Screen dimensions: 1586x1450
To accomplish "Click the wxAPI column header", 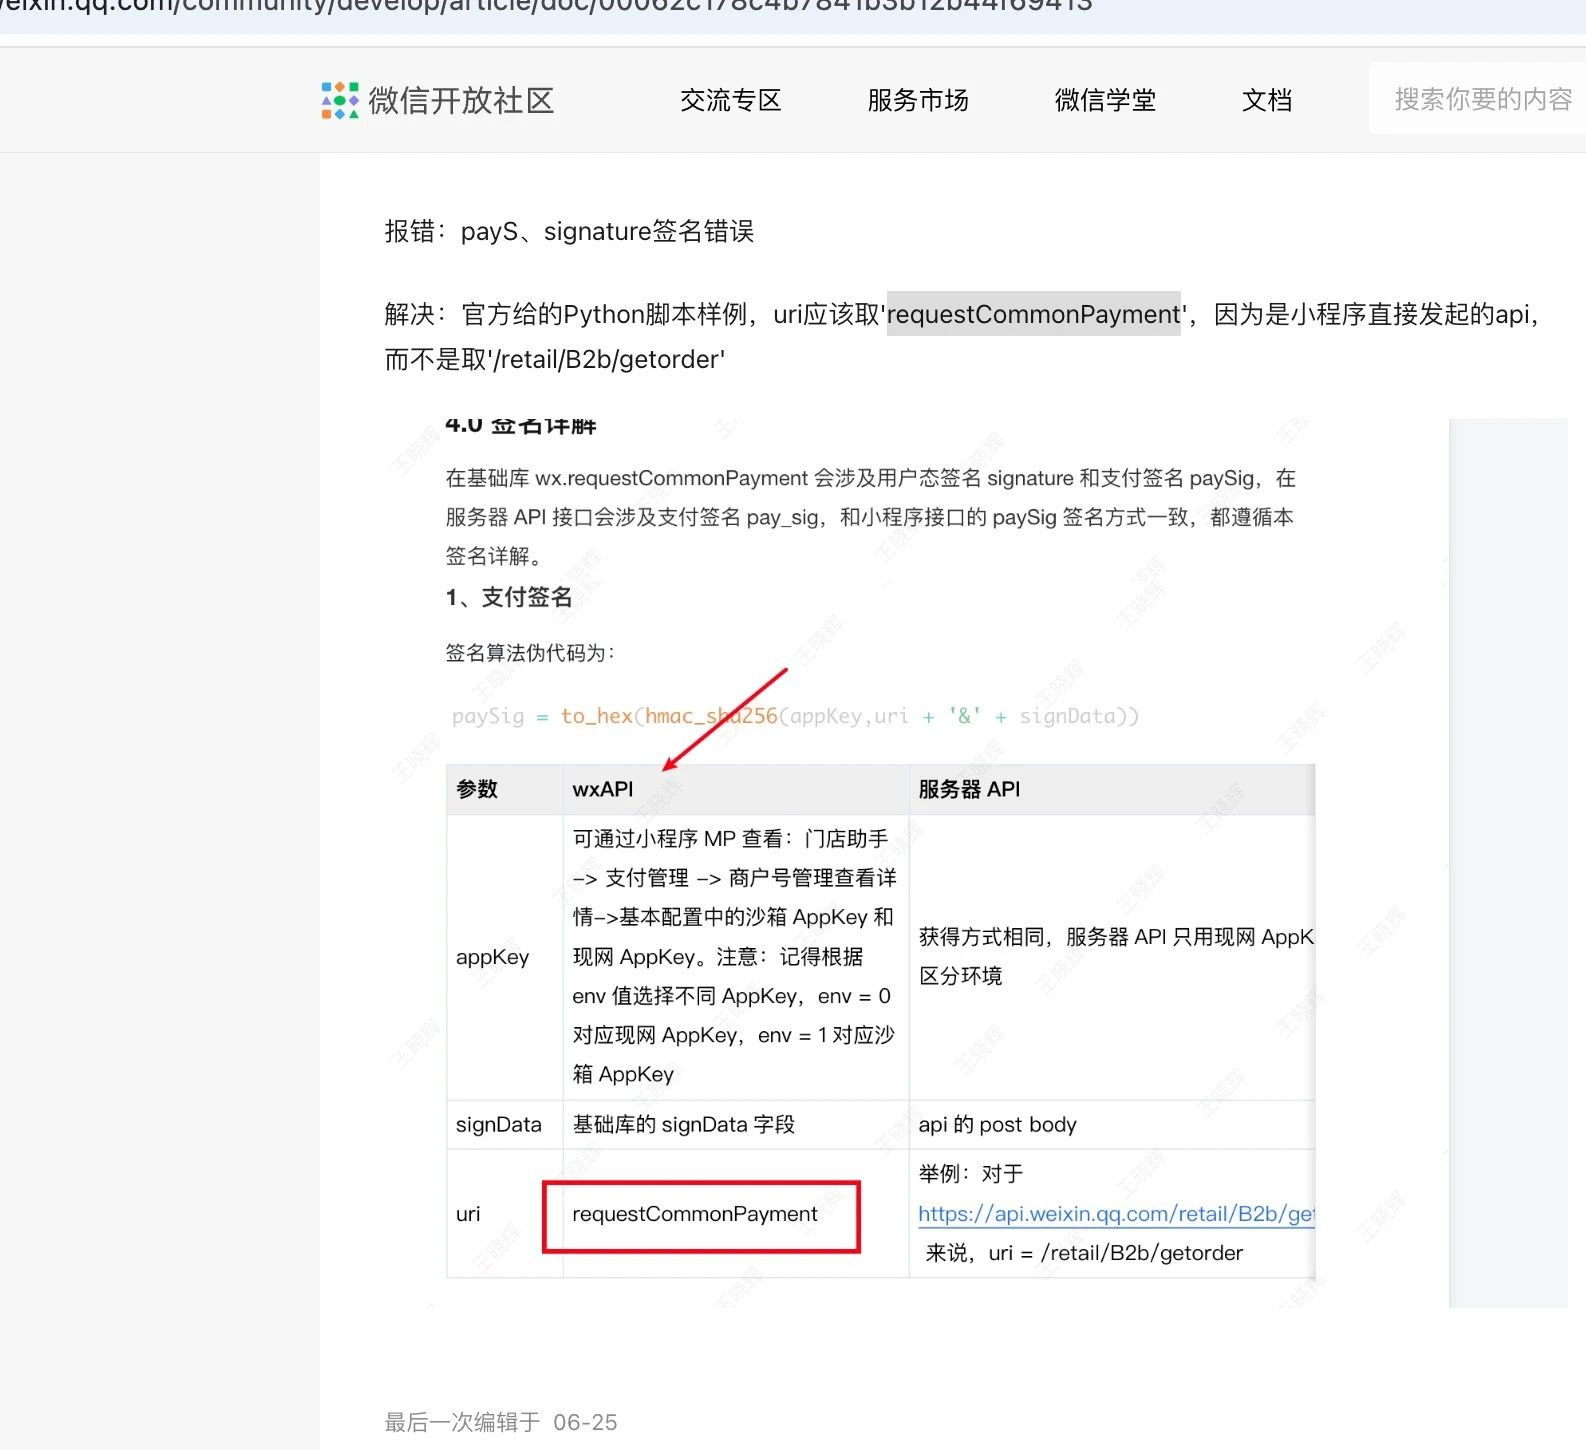I will coord(736,789).
